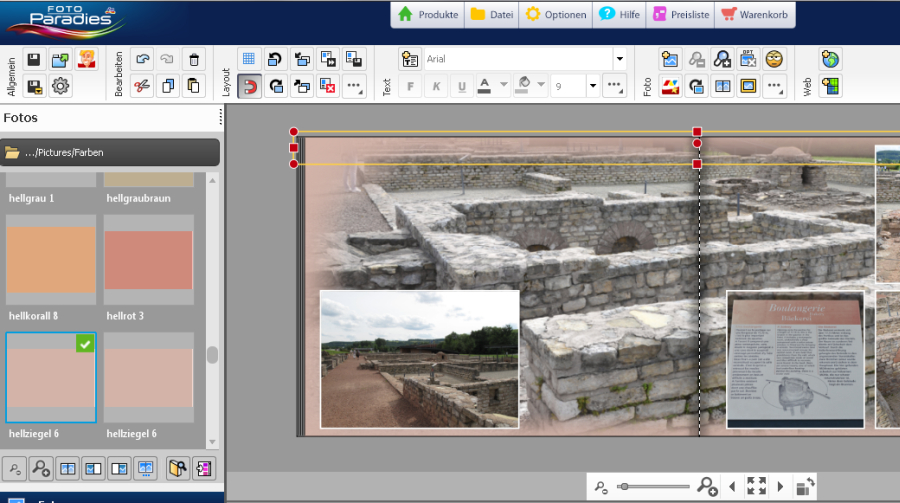900x503 pixels.
Task: Toggle the magnet snap button
Action: (249, 86)
